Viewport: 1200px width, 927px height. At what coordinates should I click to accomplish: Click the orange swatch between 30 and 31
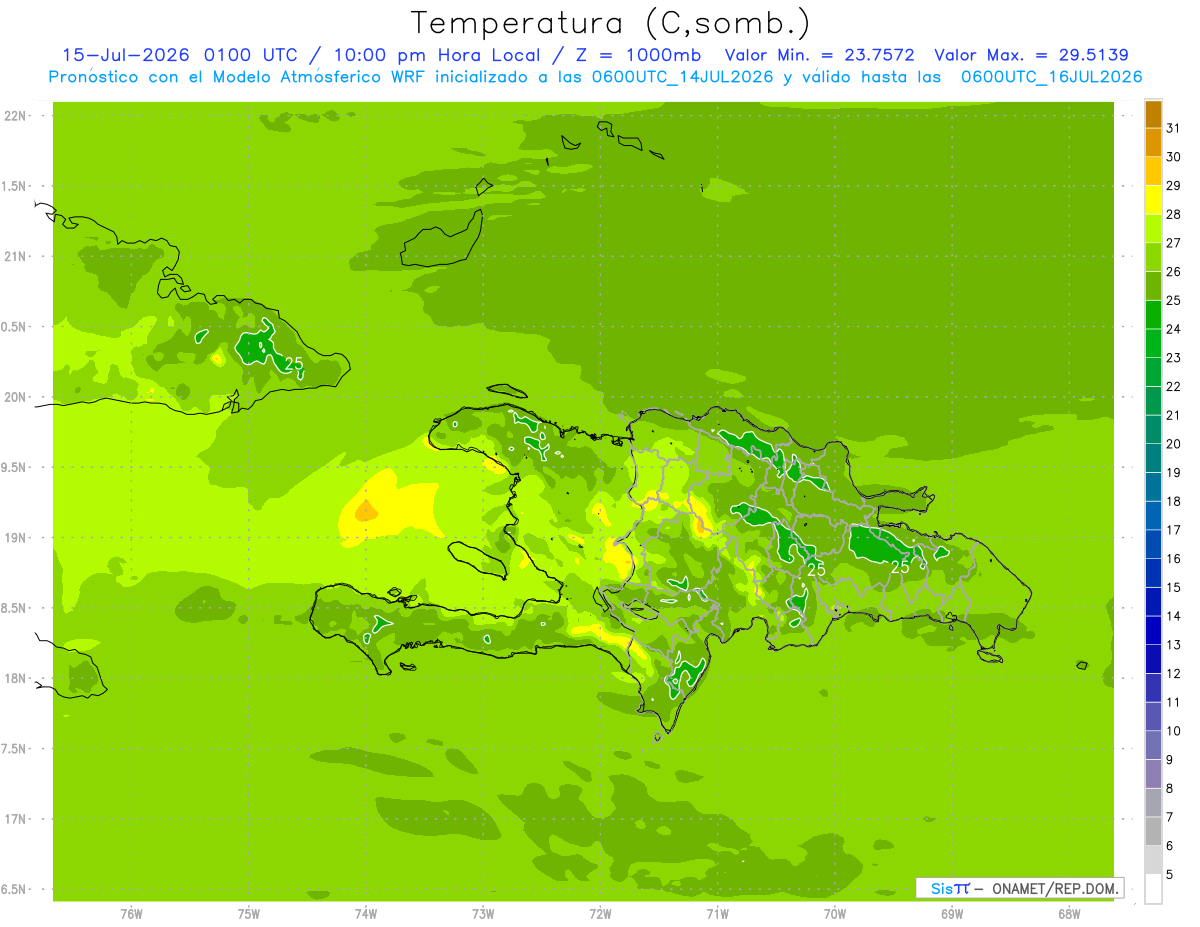[1153, 143]
